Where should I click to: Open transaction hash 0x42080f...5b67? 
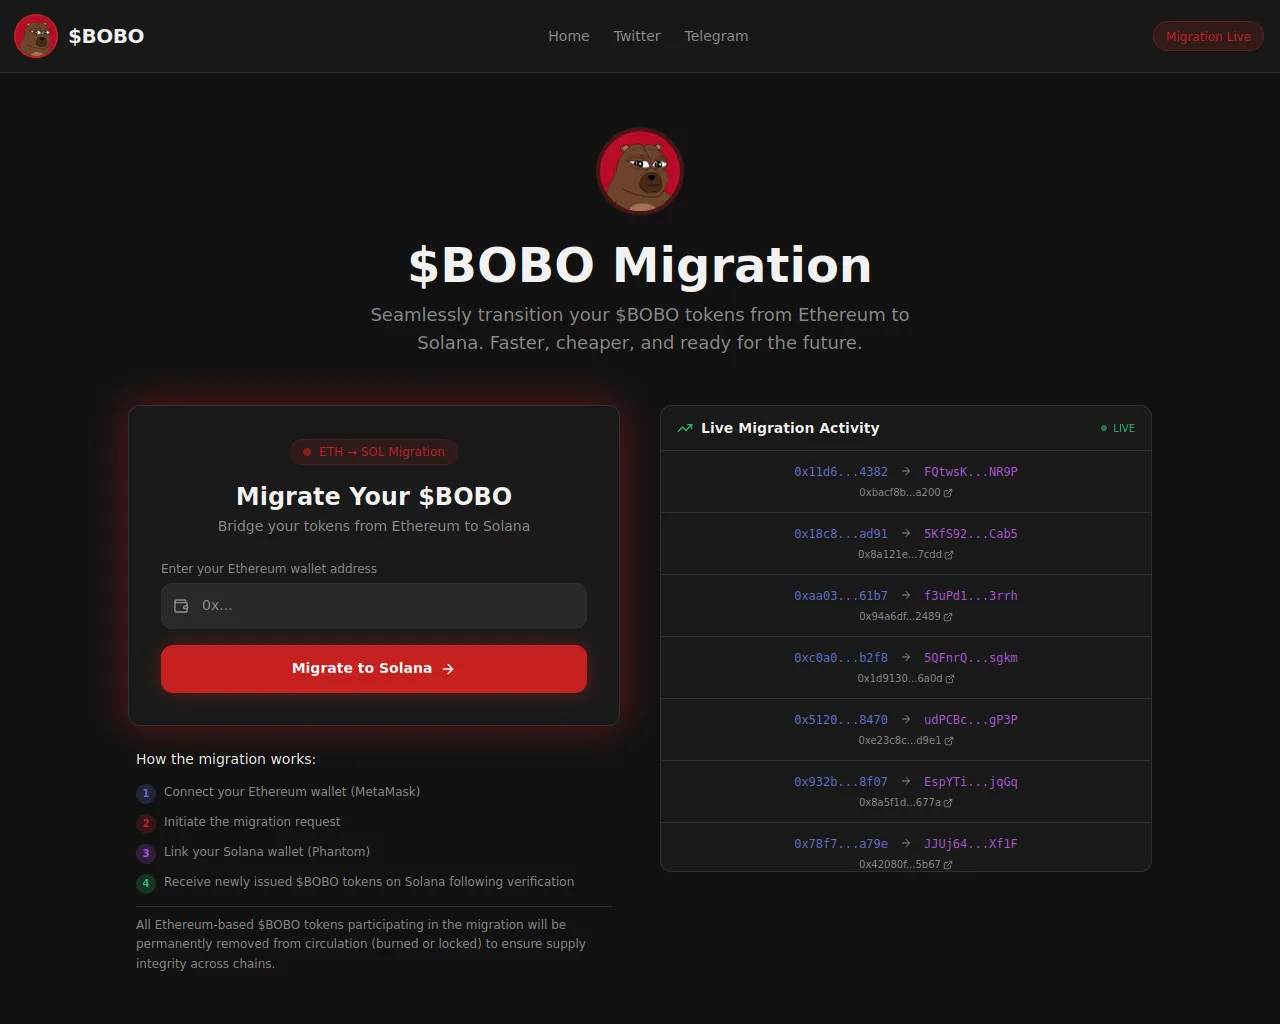(900, 865)
